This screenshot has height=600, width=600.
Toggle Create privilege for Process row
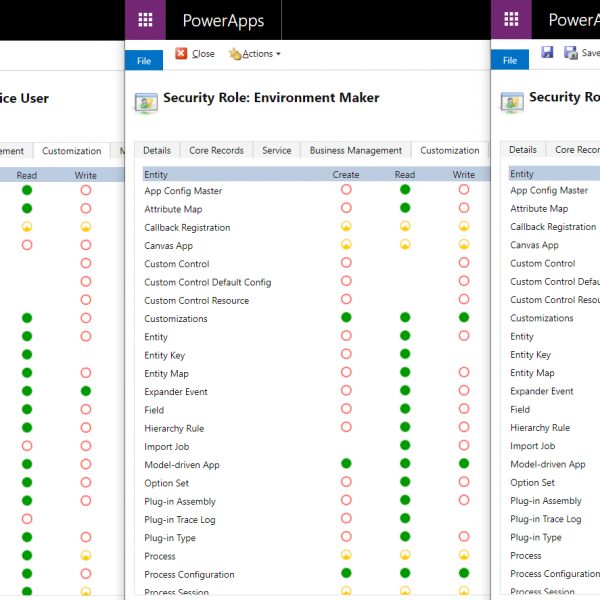click(346, 555)
